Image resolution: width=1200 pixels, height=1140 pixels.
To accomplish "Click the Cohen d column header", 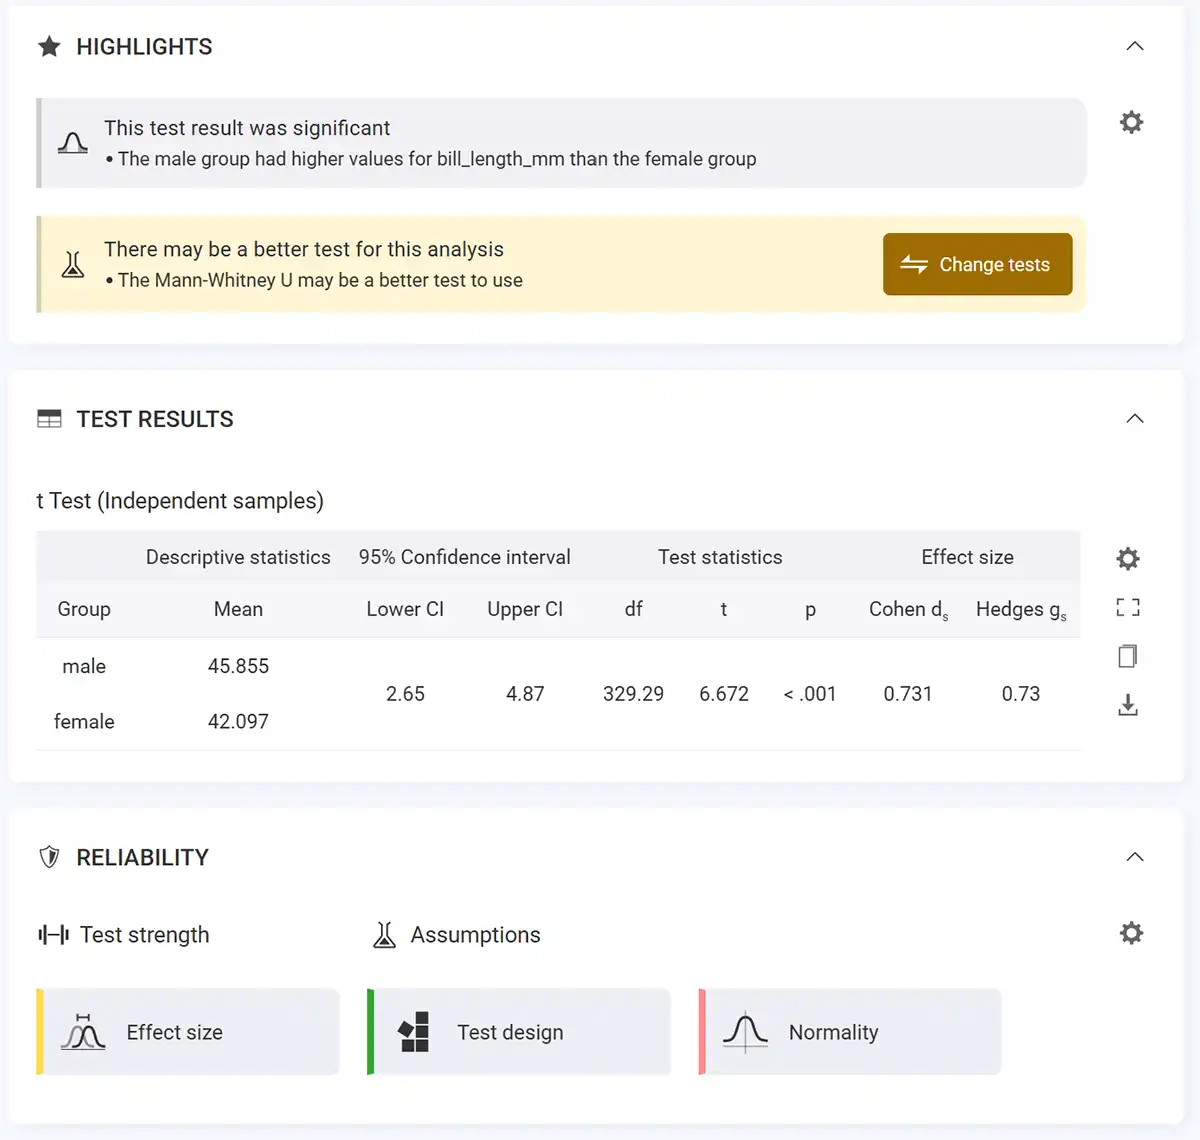I will tap(908, 610).
